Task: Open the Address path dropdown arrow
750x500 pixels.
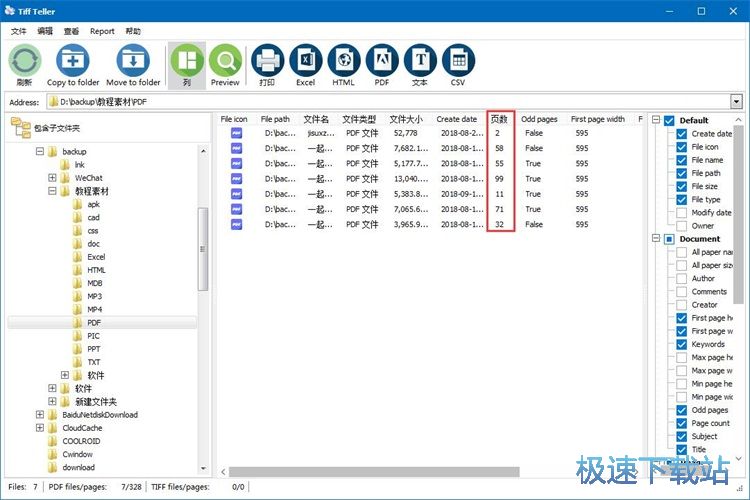Action: (x=736, y=102)
